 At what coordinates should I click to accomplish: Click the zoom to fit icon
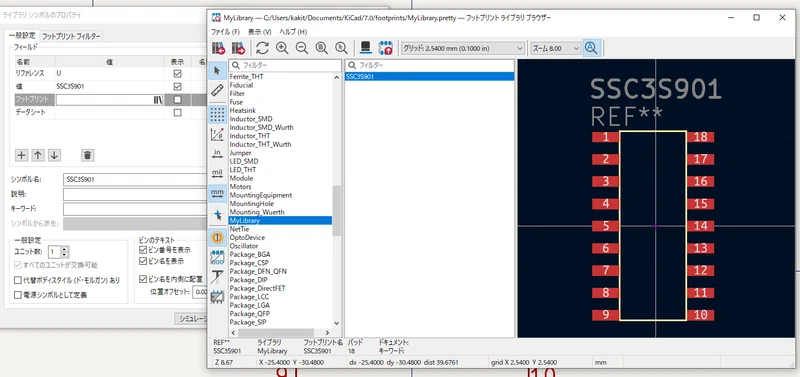point(321,48)
